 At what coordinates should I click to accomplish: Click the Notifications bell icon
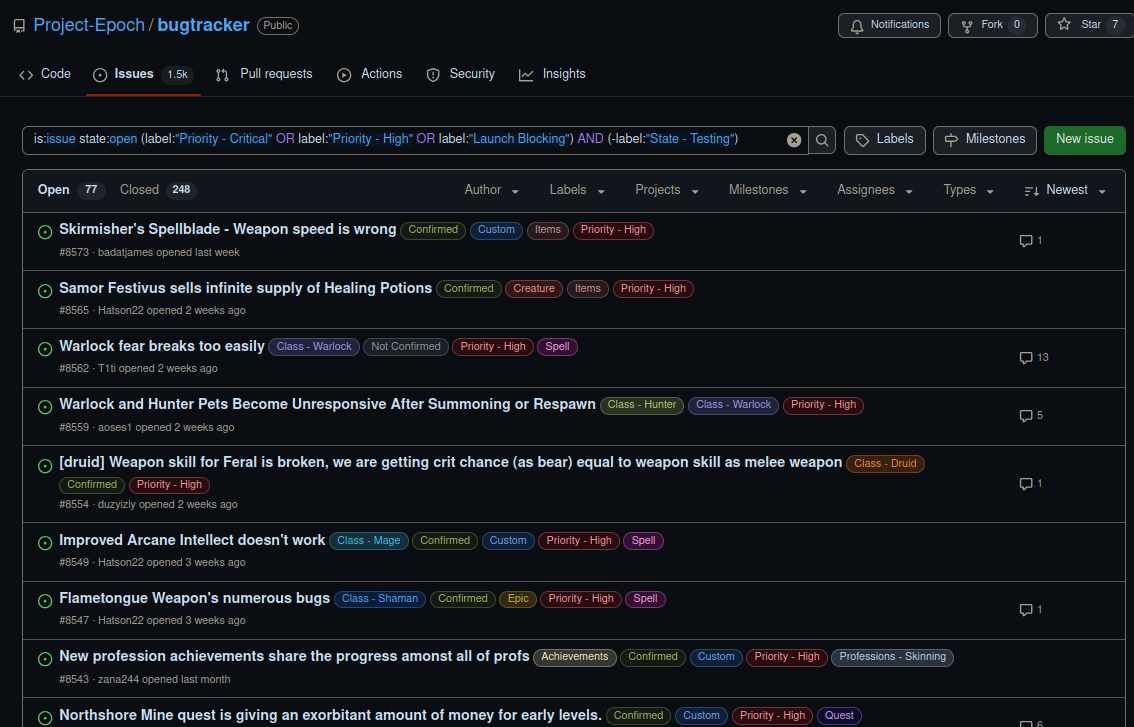[857, 26]
